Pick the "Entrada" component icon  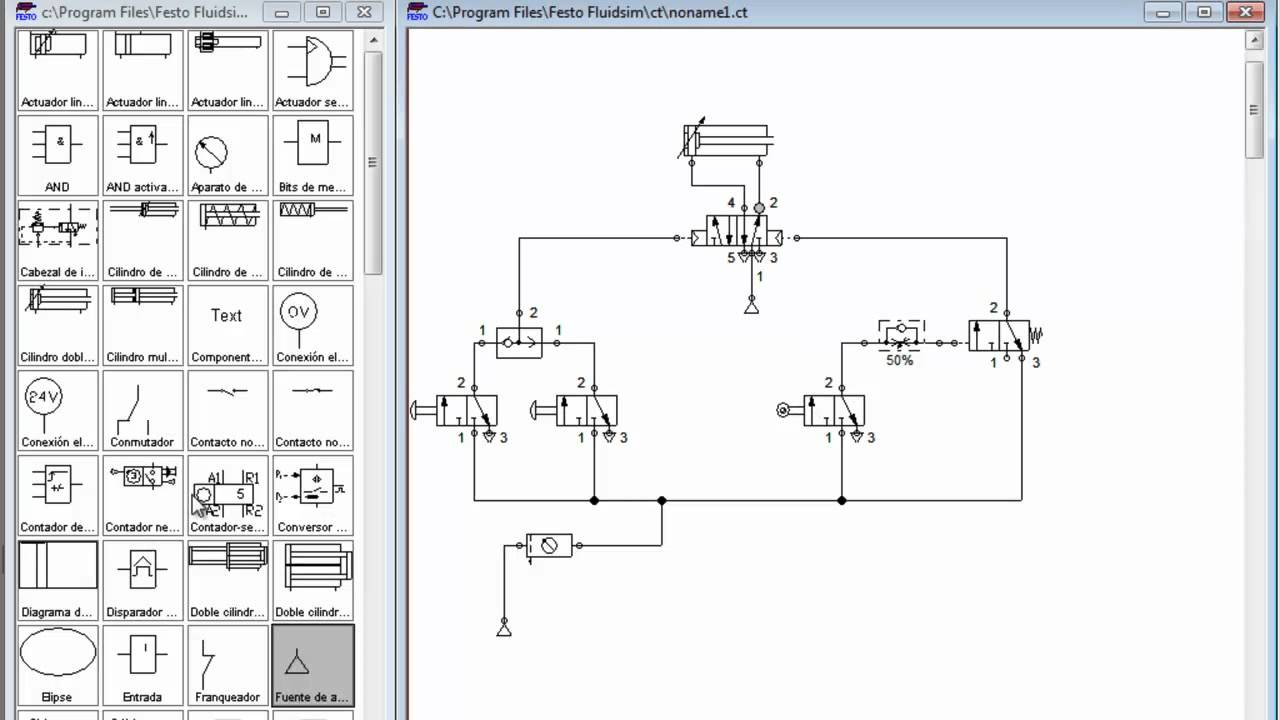pos(142,665)
